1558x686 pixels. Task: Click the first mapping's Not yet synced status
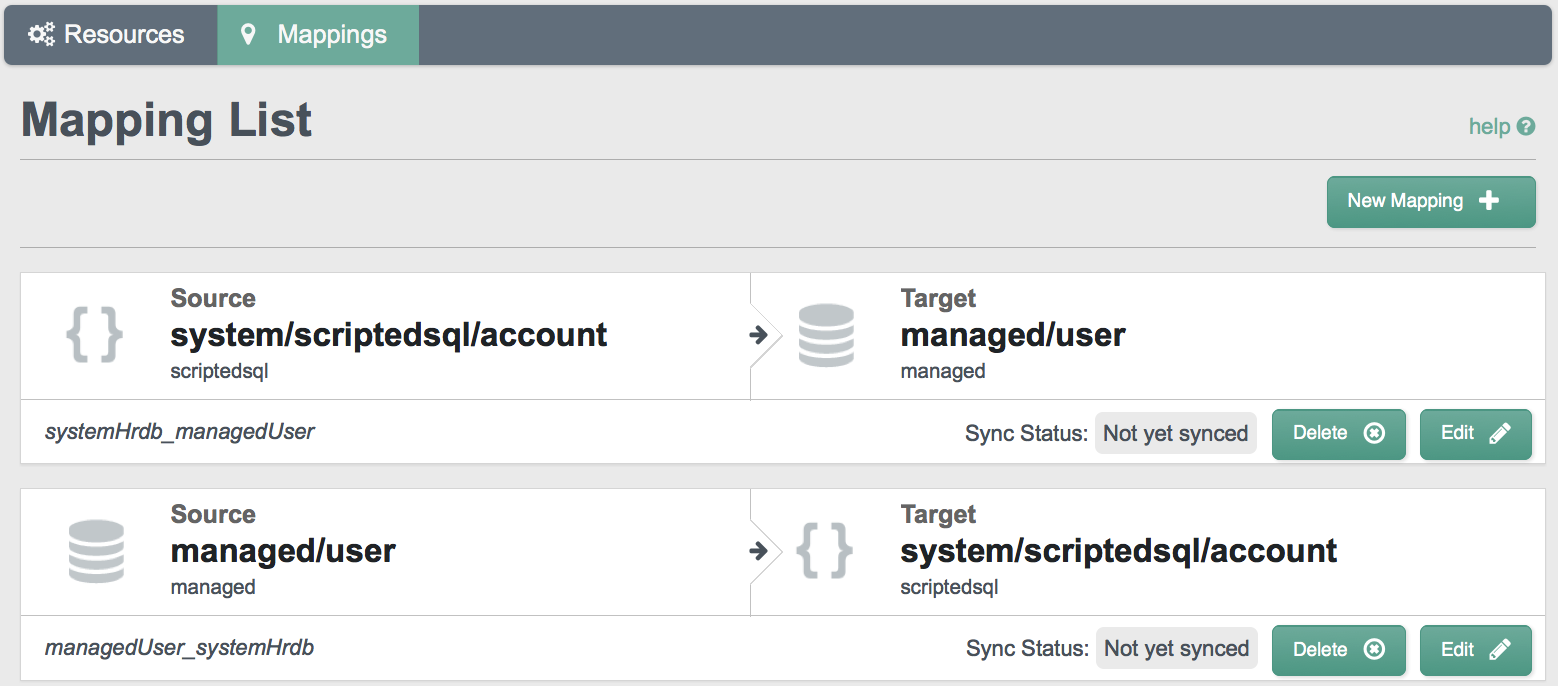[x=1176, y=434]
